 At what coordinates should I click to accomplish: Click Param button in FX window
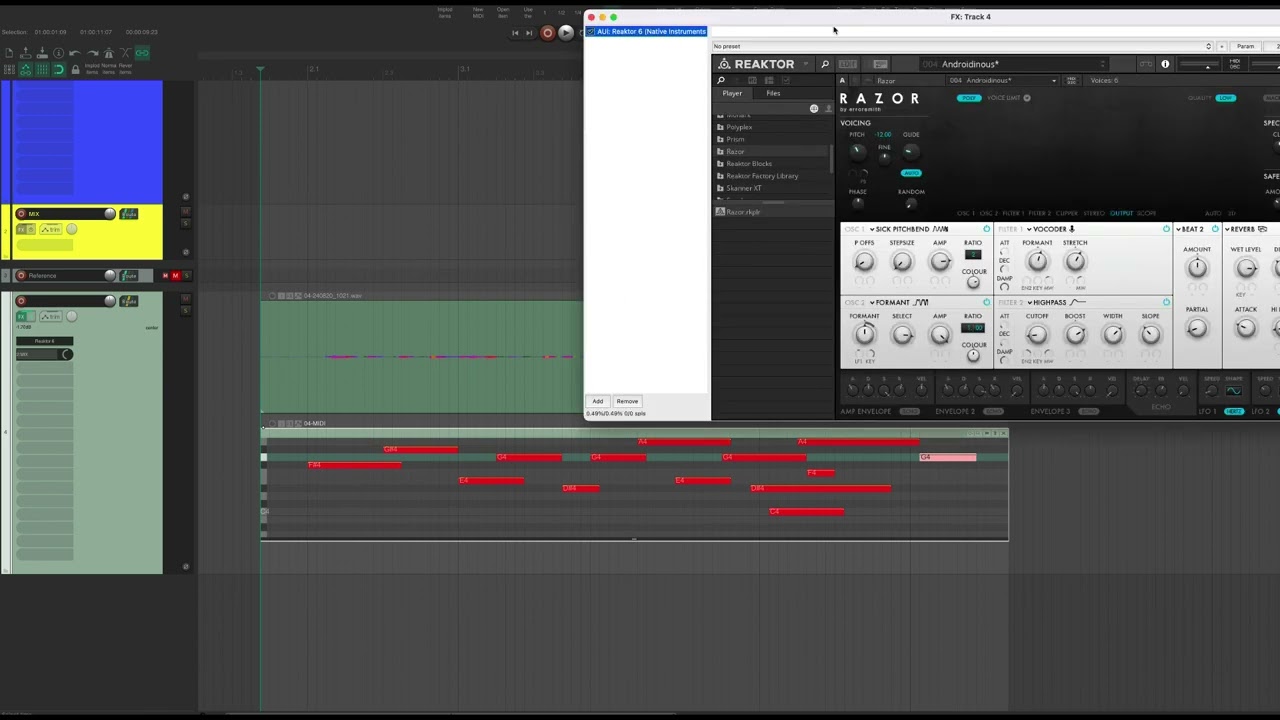click(x=1245, y=46)
